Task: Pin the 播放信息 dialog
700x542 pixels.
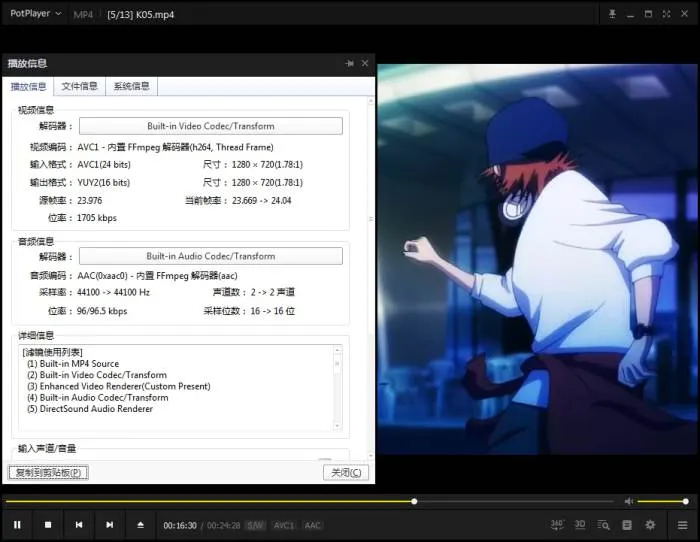Action: [x=350, y=63]
